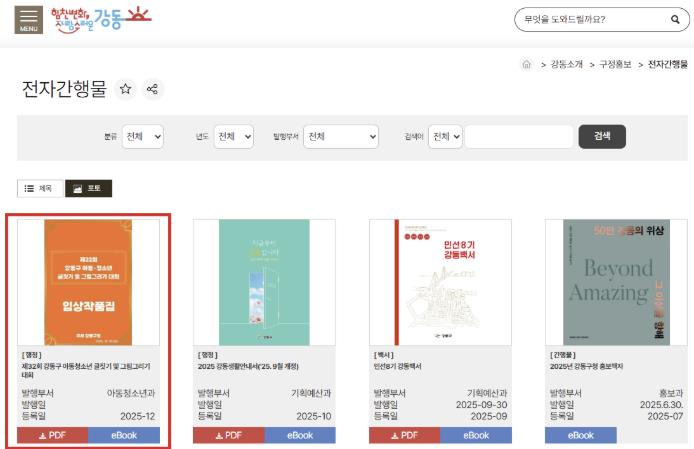This screenshot has height=449, width=694.
Task: Click the share icon beside the title
Action: 153,89
